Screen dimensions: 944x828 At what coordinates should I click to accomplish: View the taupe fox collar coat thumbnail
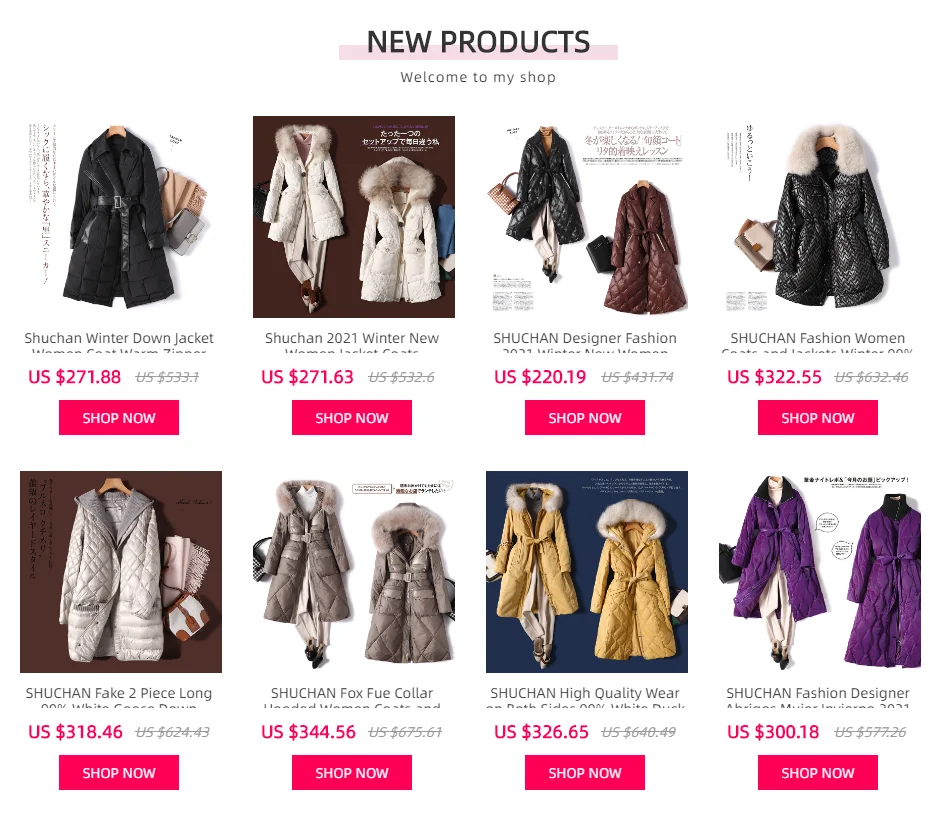click(x=354, y=571)
